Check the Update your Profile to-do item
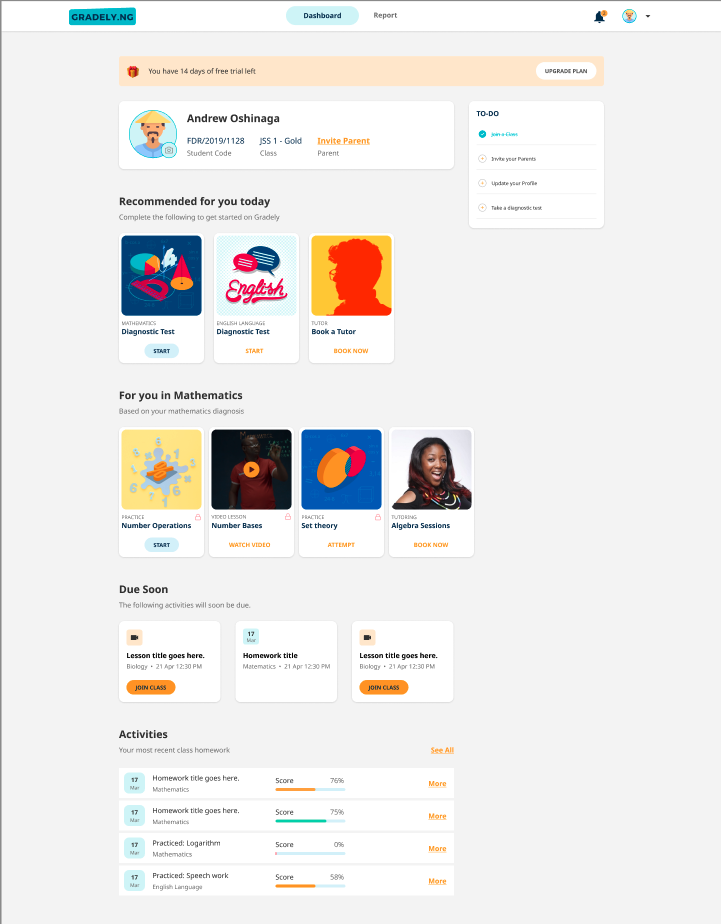This screenshot has width=721, height=924. (x=482, y=183)
